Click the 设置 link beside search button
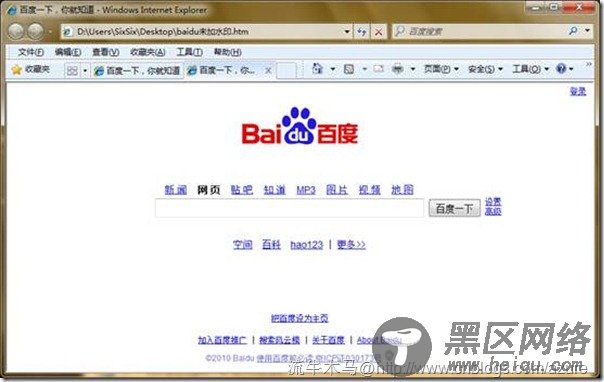Screen dimensions: 604x382 pos(493,201)
